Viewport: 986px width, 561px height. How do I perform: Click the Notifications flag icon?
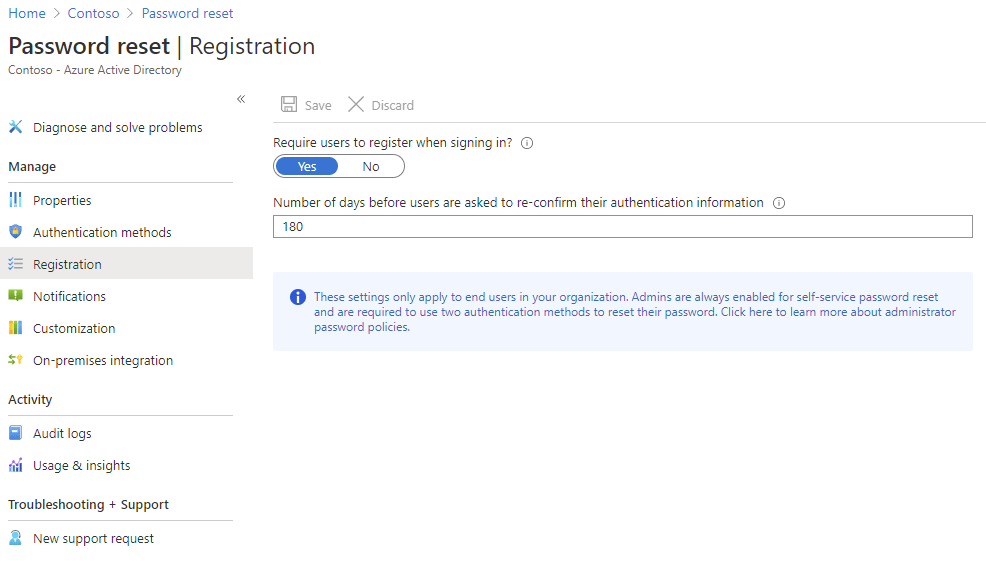pos(15,296)
